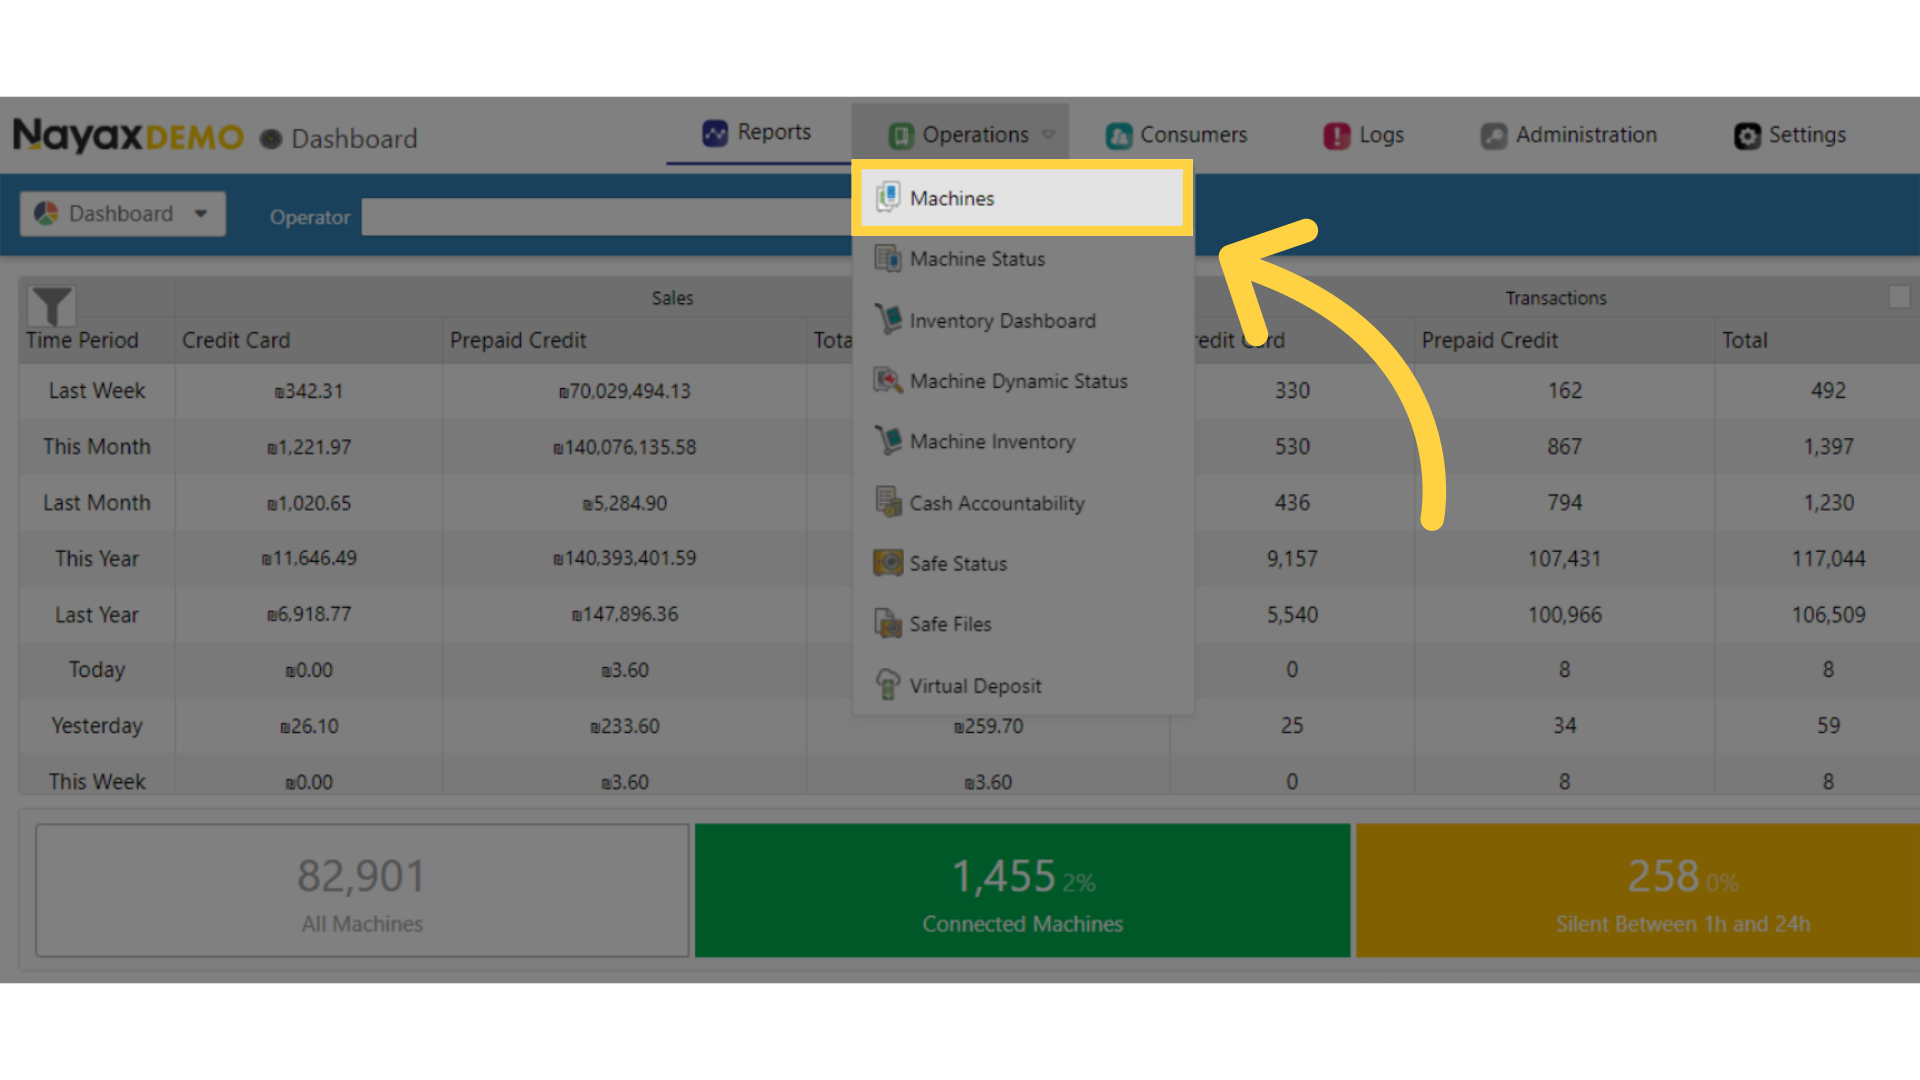The width and height of the screenshot is (1920, 1080).
Task: Open Inventory Dashboard menu entry
Action: 1022,320
